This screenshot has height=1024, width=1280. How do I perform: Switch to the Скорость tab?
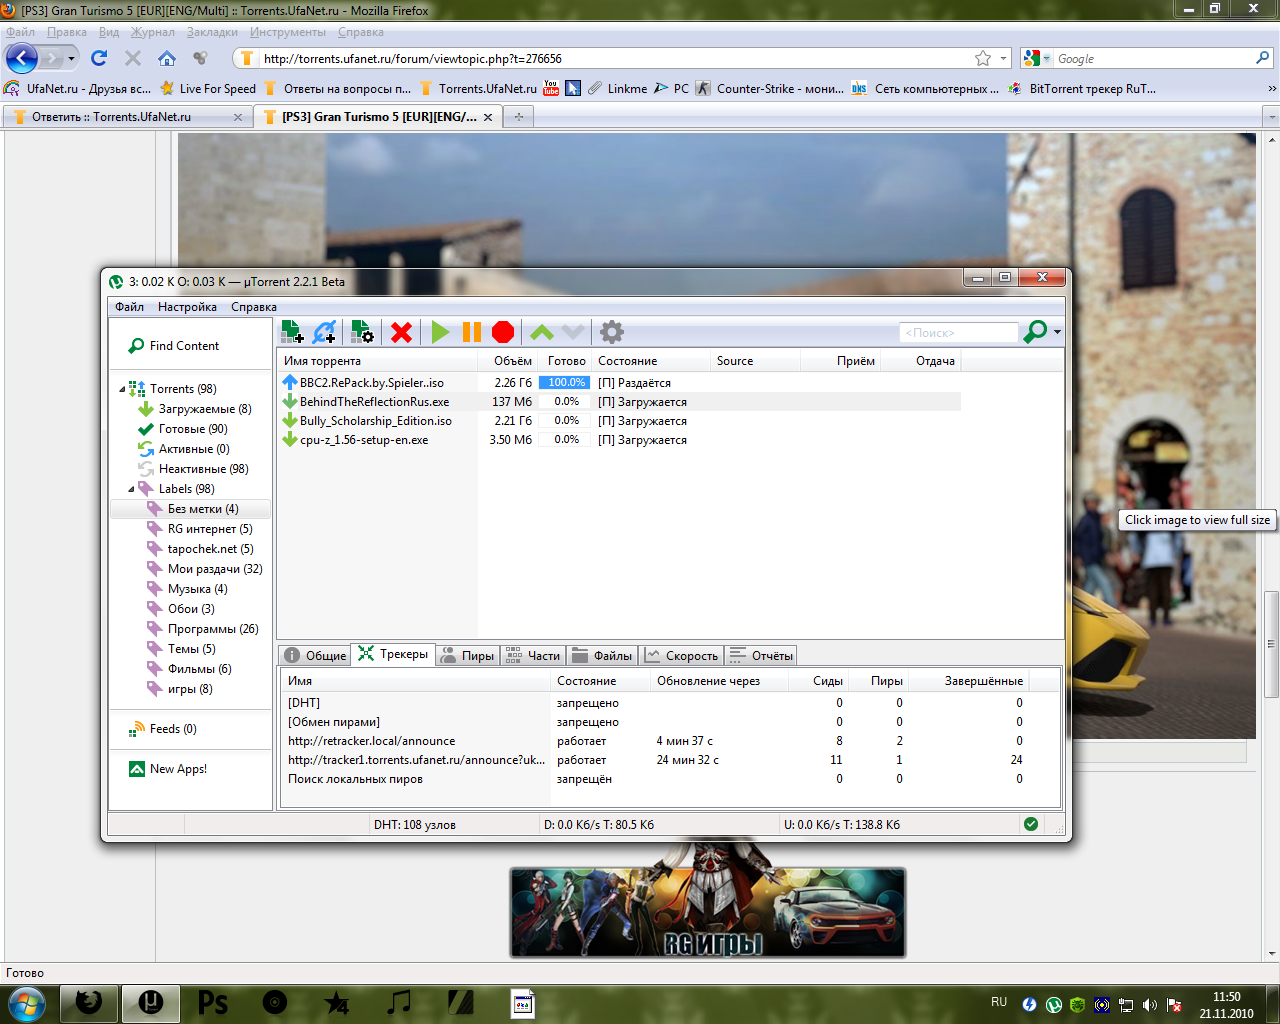click(682, 655)
